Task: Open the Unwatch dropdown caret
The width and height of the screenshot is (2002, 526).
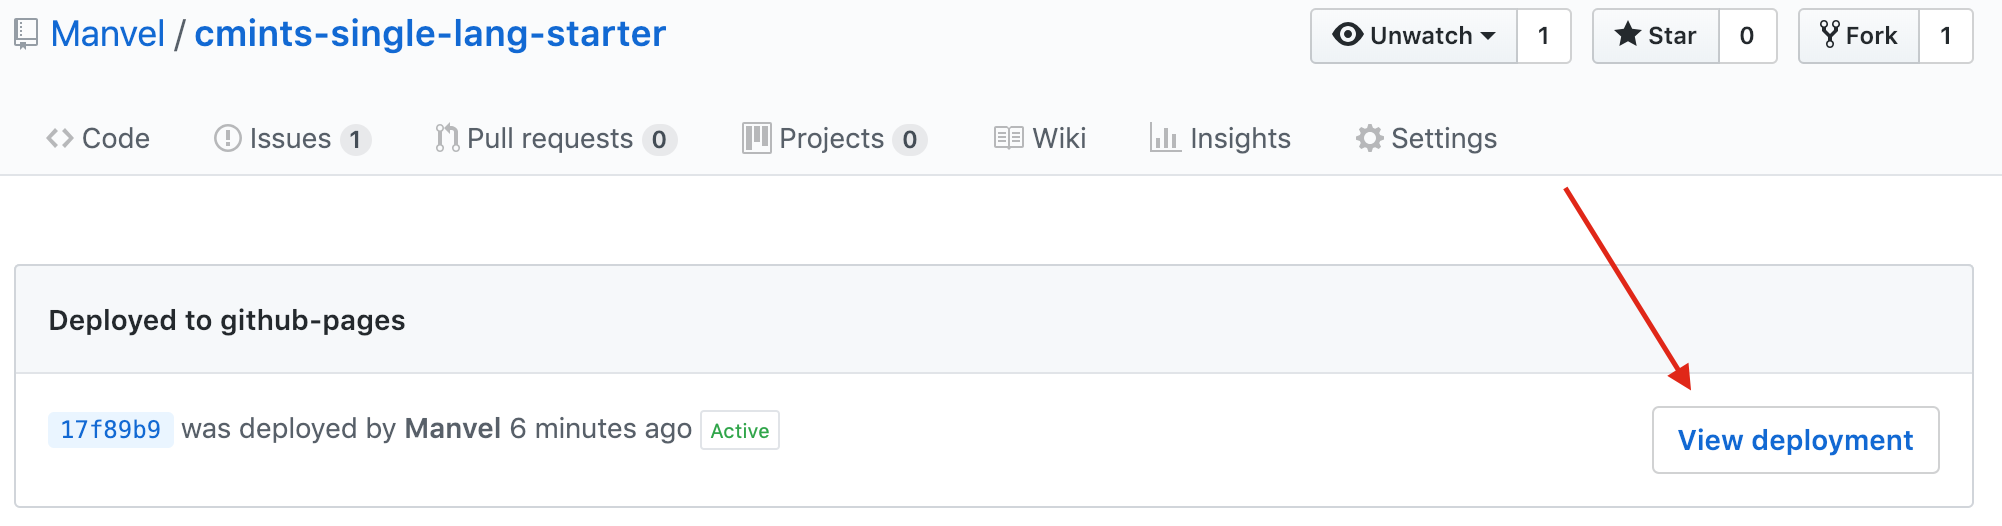Action: [1488, 36]
